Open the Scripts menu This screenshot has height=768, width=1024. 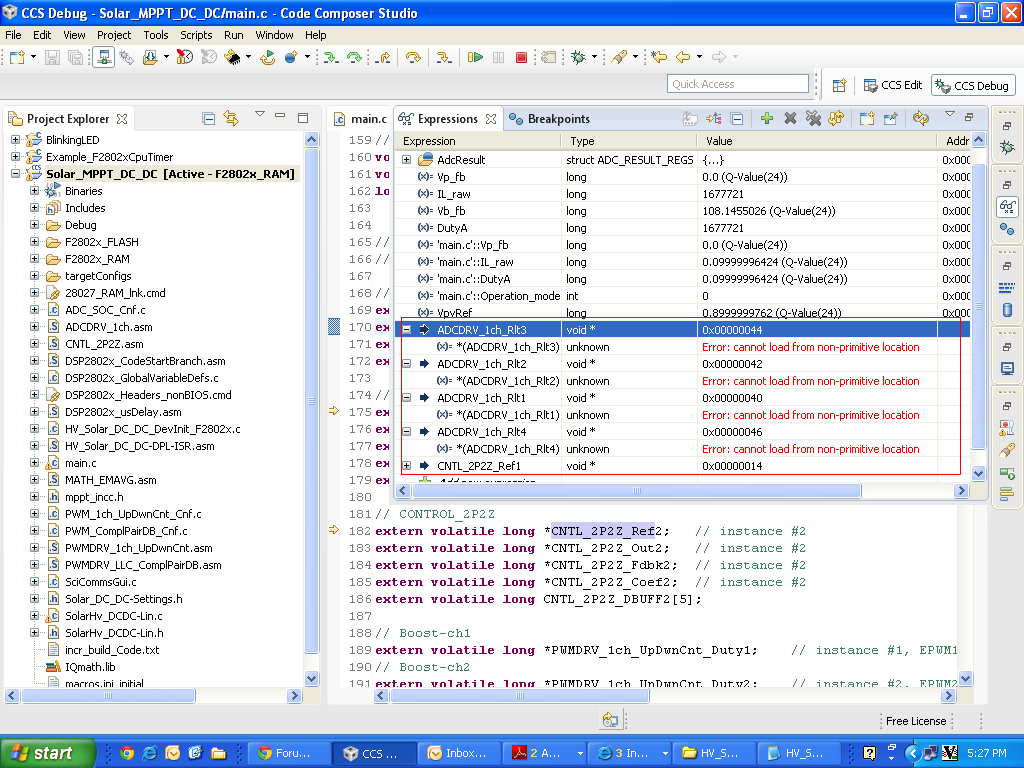click(196, 34)
